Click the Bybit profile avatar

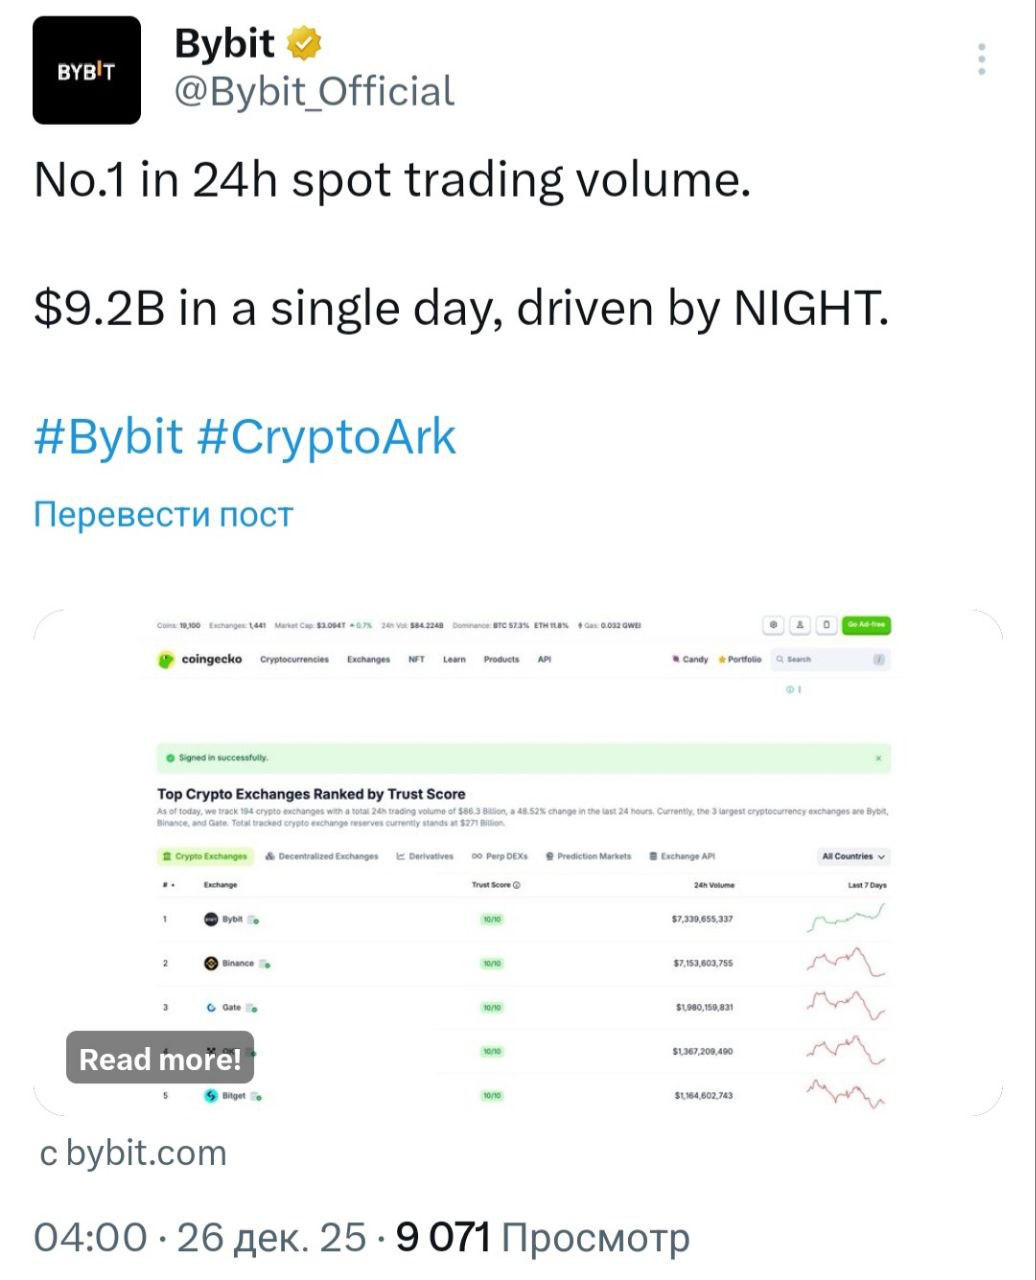(x=87, y=70)
